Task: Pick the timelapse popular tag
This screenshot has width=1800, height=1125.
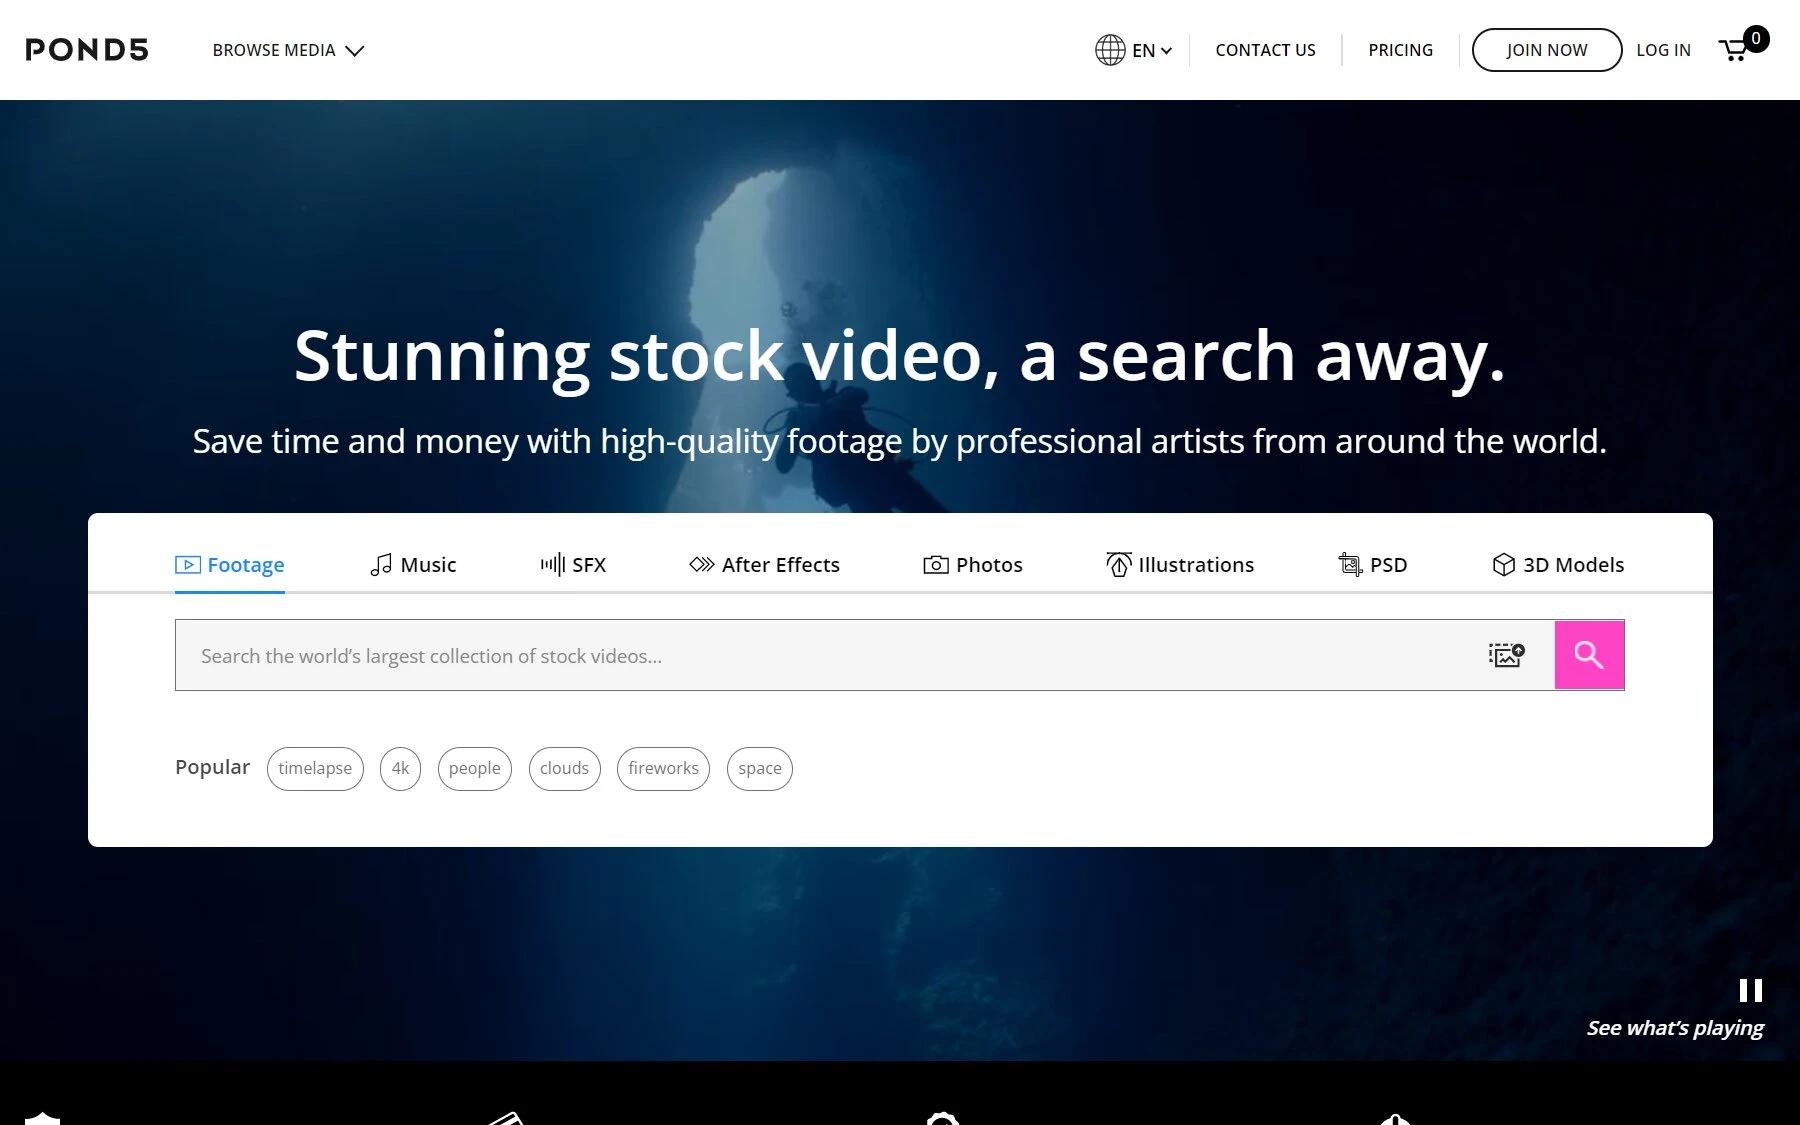Action: [x=315, y=768]
